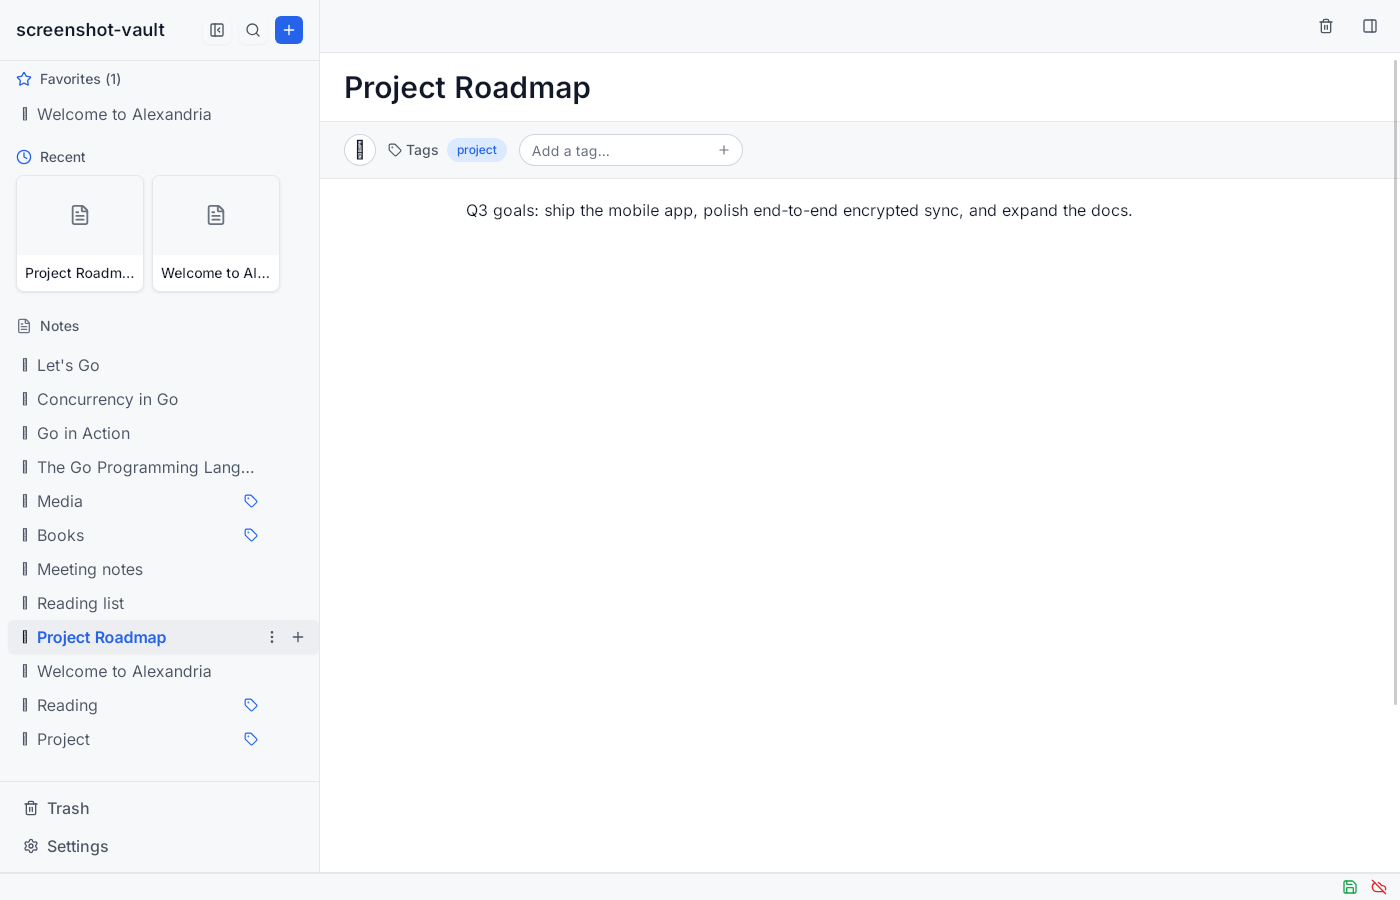
Task: Select the Reading note
Action: click(67, 705)
